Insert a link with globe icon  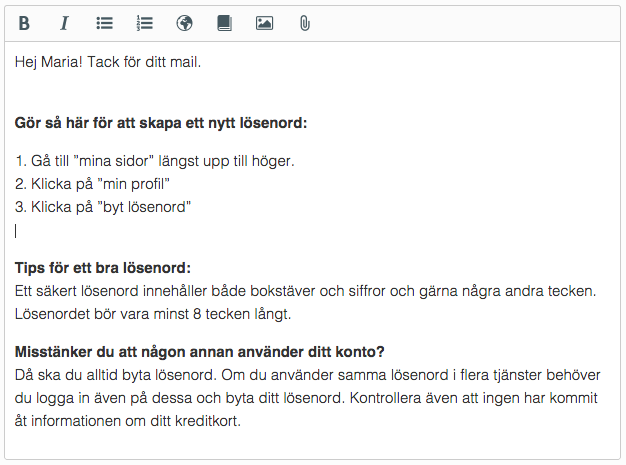pos(184,23)
